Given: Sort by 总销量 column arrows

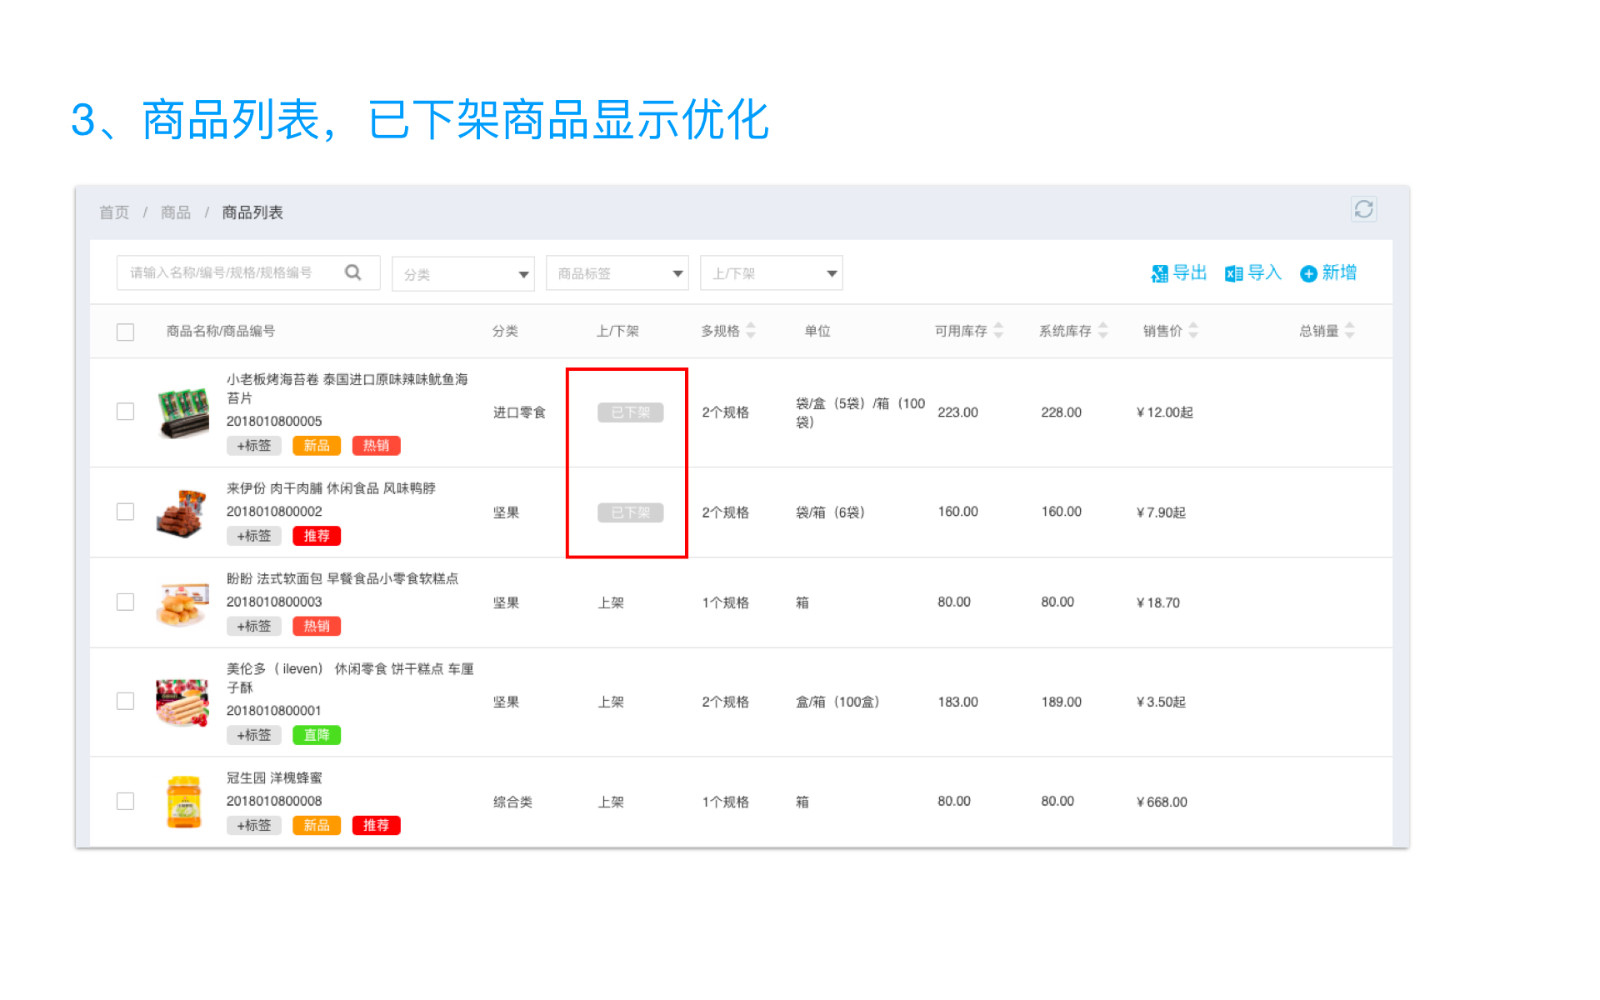Looking at the screenshot, I should 1350,331.
